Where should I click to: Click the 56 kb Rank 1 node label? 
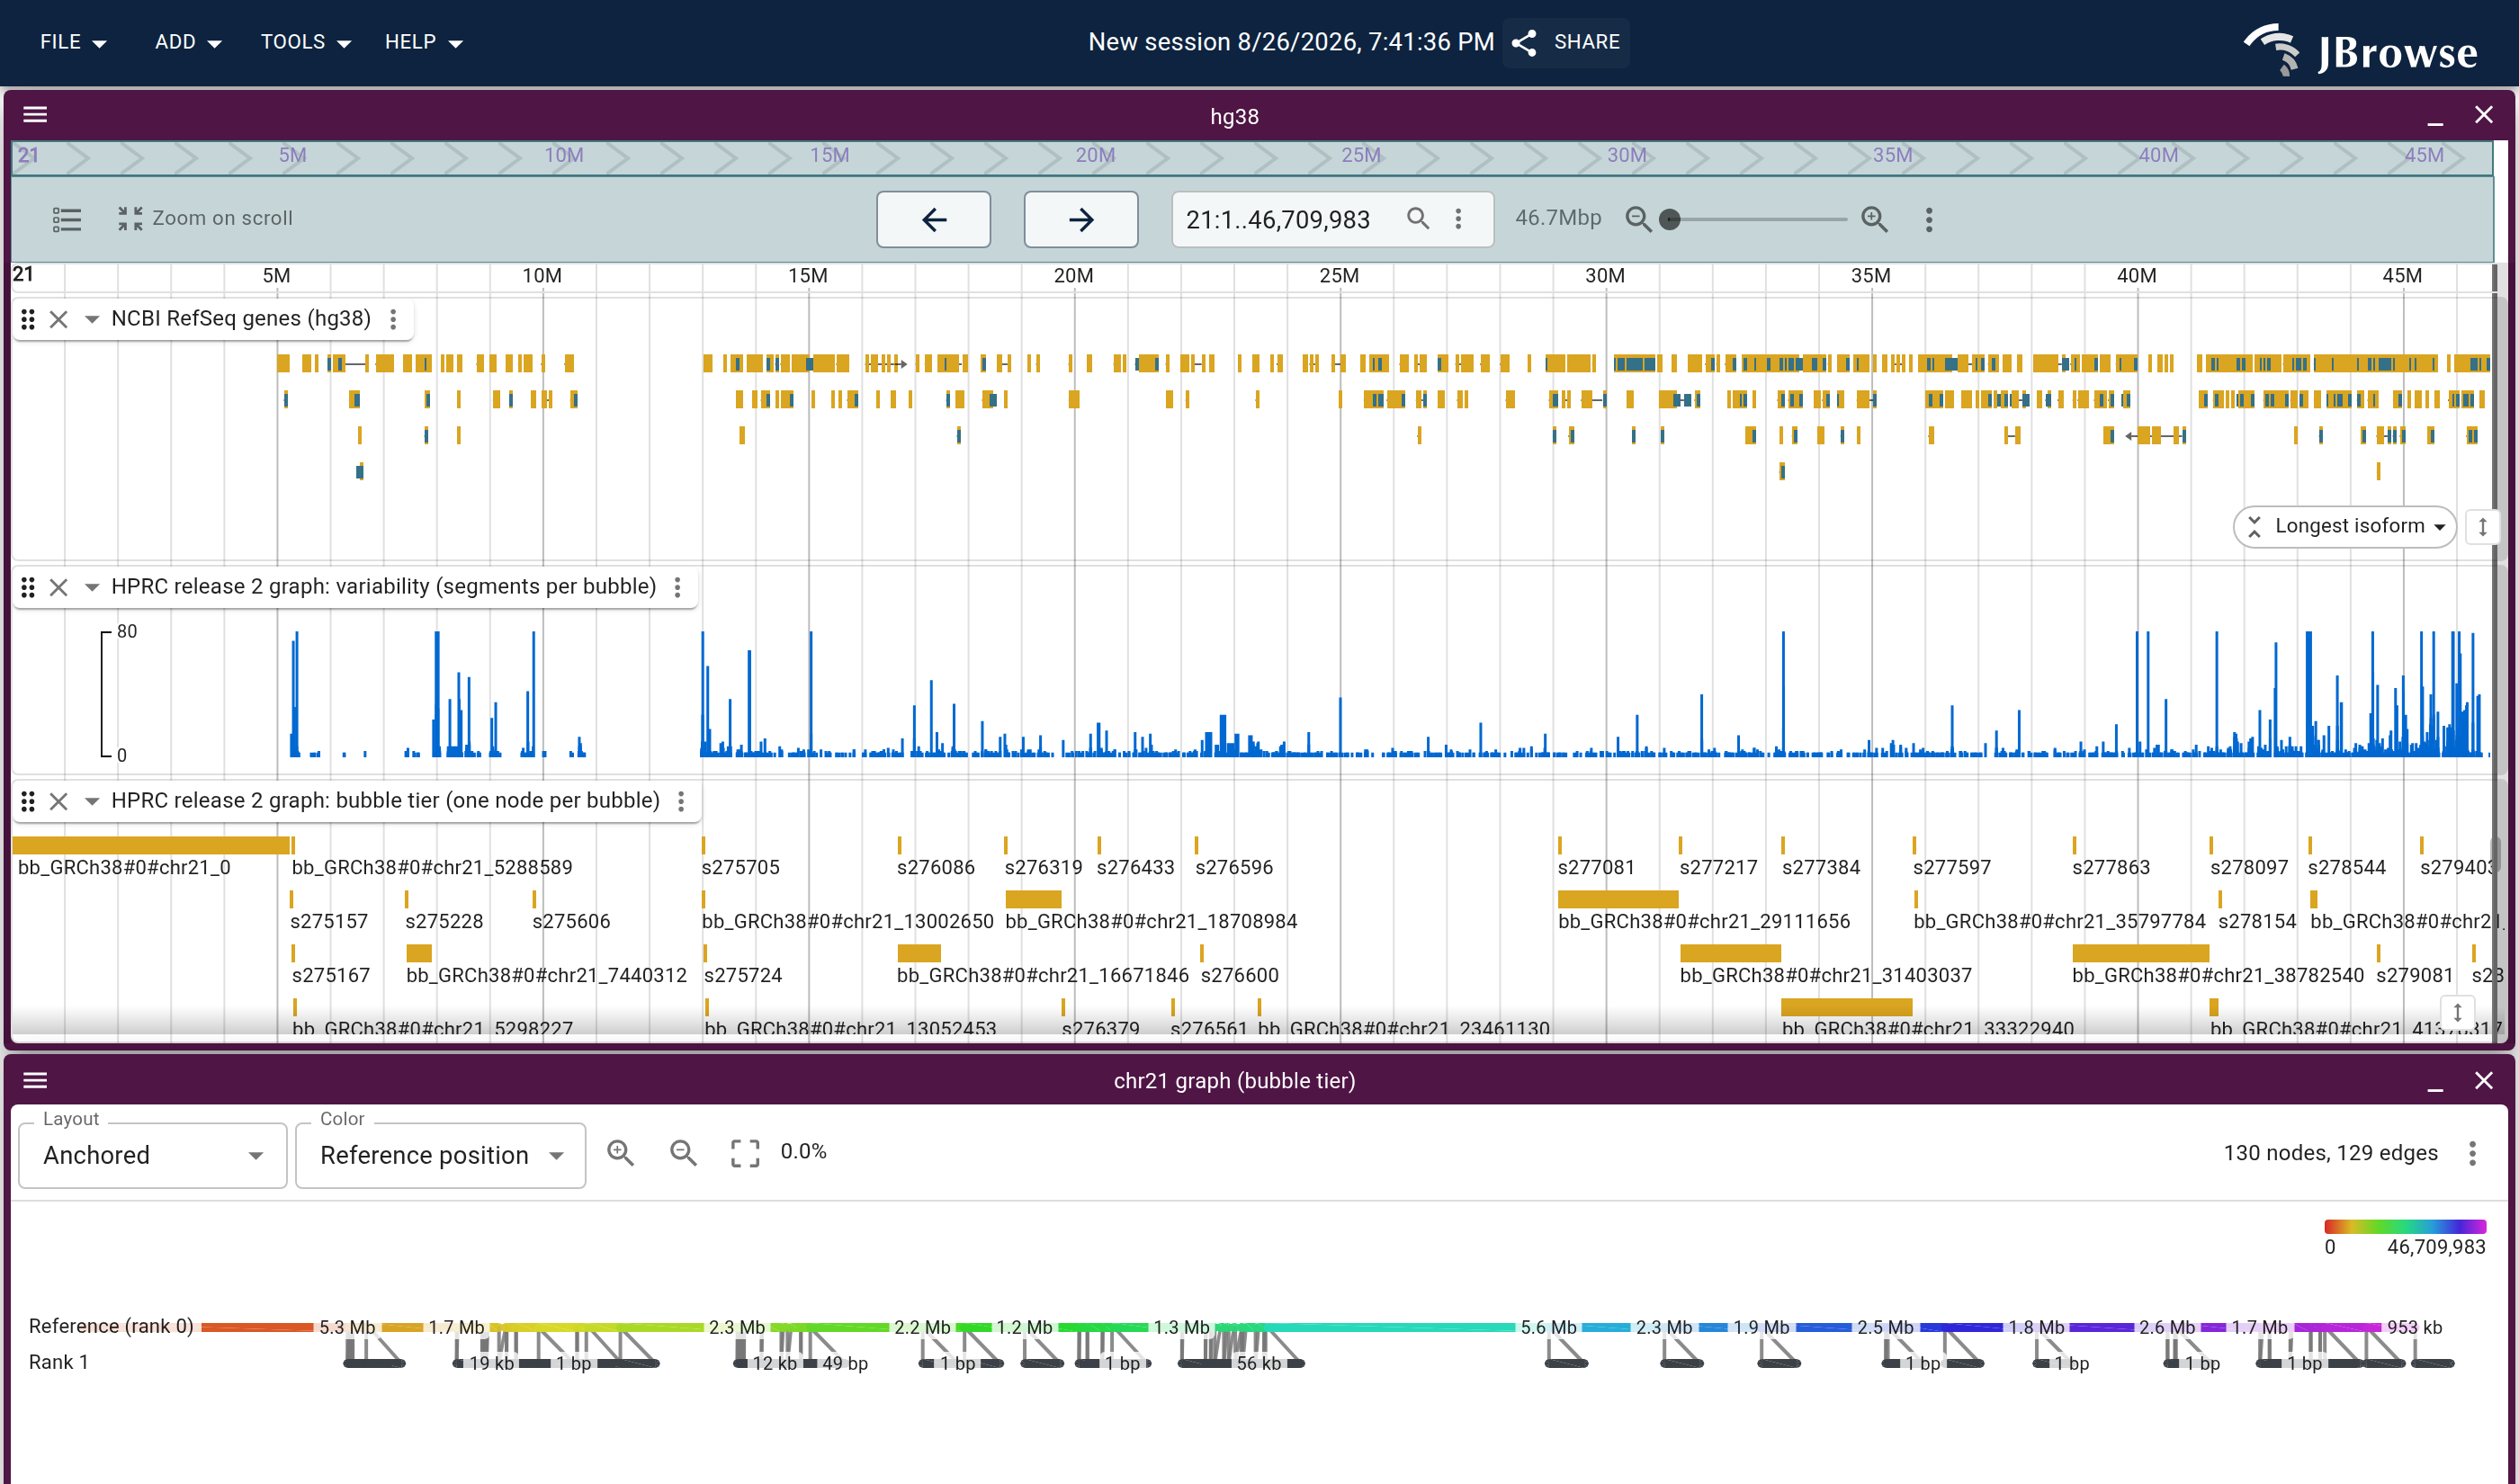[1258, 1363]
